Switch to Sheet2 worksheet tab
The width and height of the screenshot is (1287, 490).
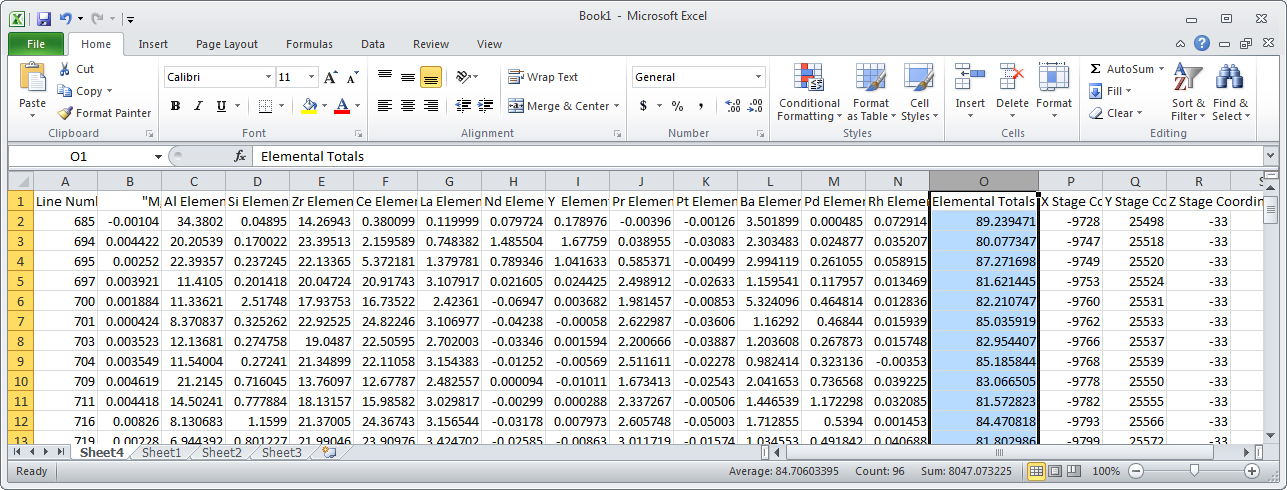click(221, 453)
